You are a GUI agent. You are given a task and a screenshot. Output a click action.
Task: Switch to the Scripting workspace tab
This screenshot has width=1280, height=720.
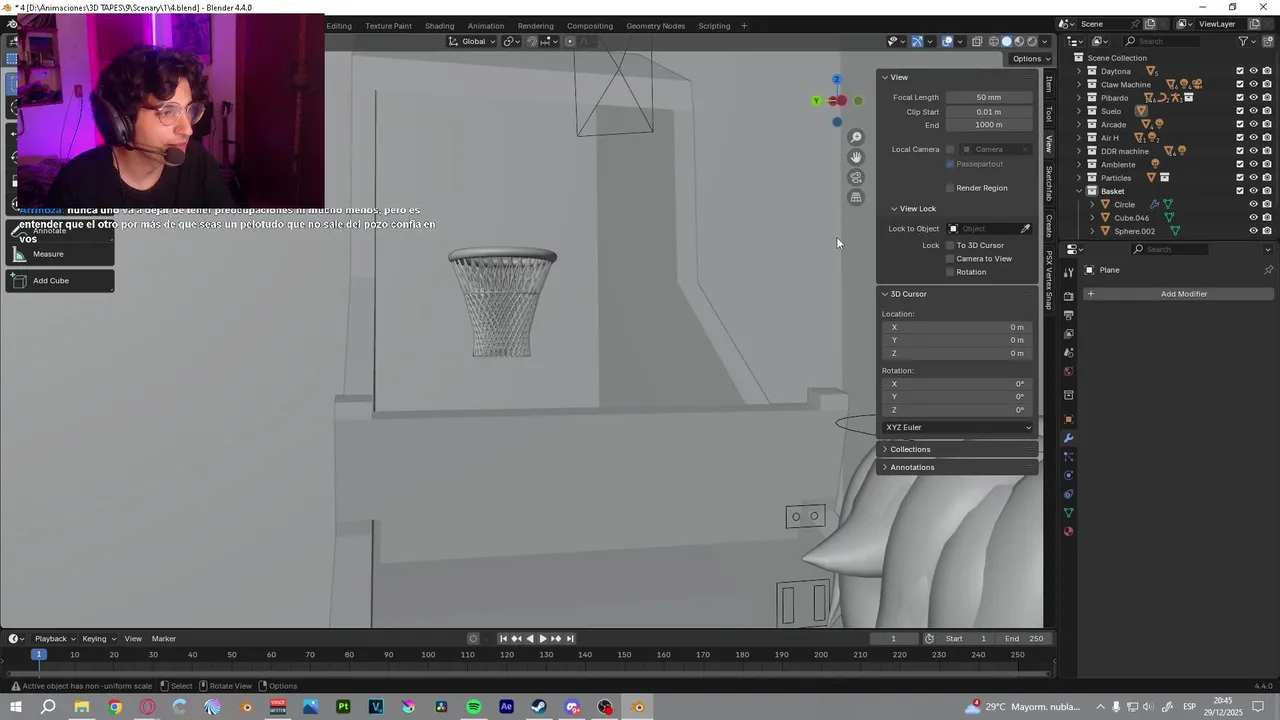coord(714,26)
